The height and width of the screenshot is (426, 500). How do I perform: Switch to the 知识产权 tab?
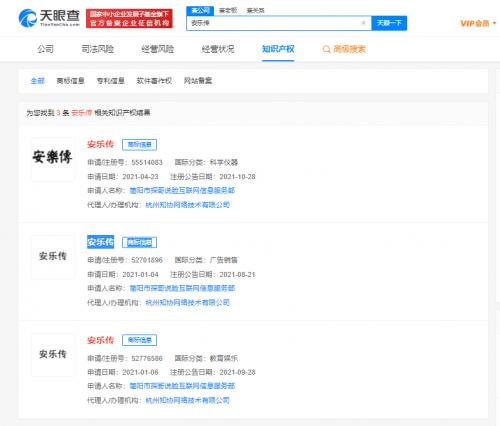(278, 49)
